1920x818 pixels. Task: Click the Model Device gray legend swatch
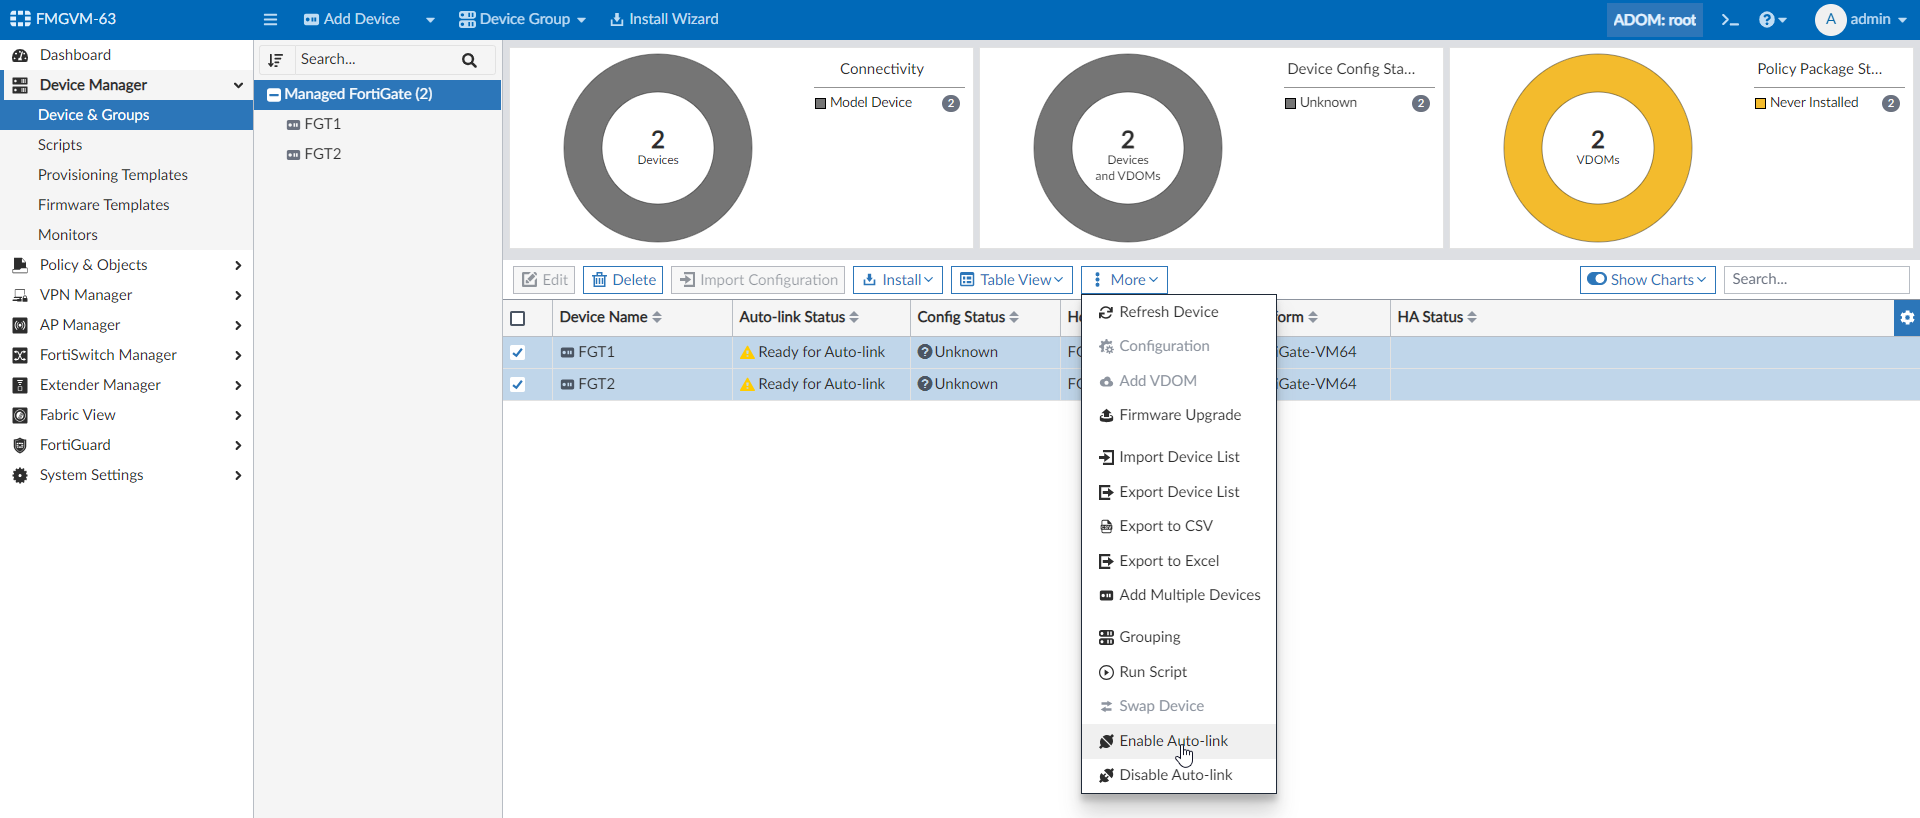coord(820,103)
